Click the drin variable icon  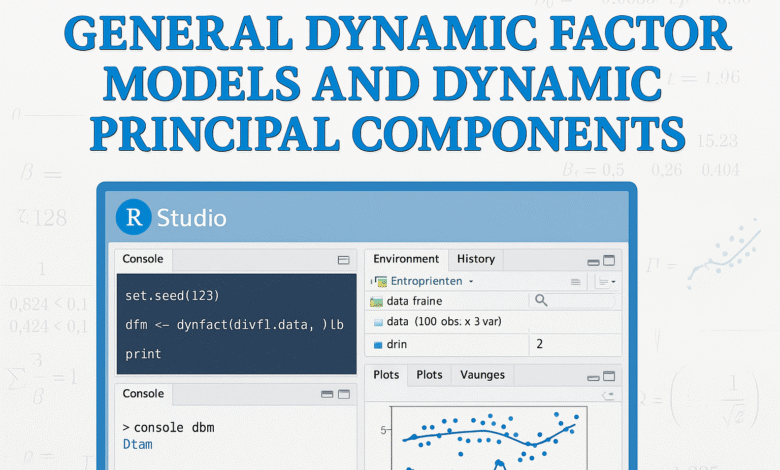click(x=378, y=345)
